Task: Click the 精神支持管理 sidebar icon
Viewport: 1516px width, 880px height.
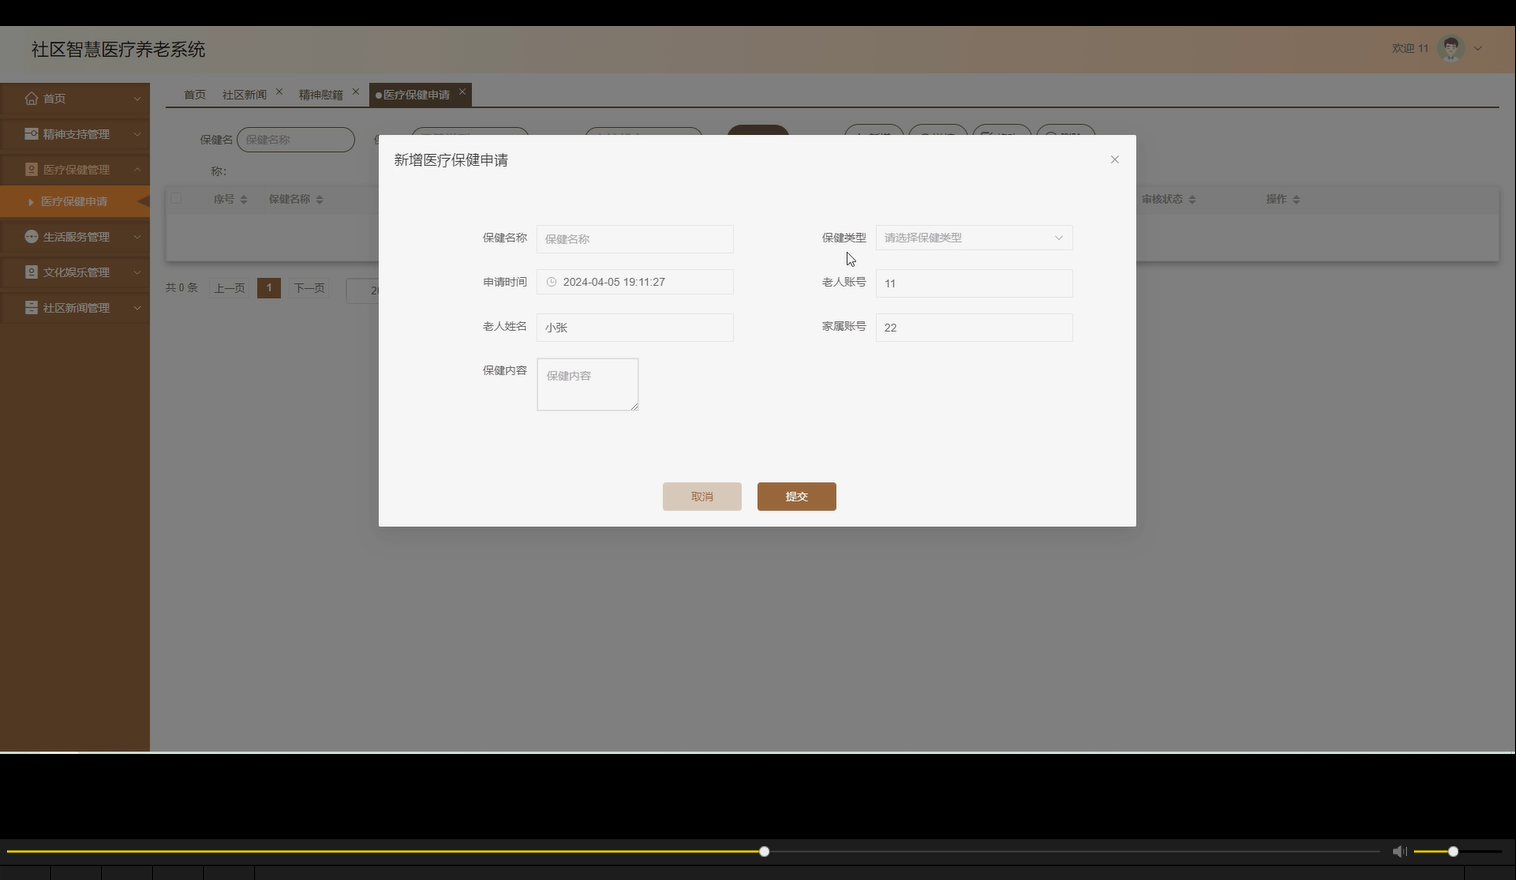Action: click(x=31, y=134)
